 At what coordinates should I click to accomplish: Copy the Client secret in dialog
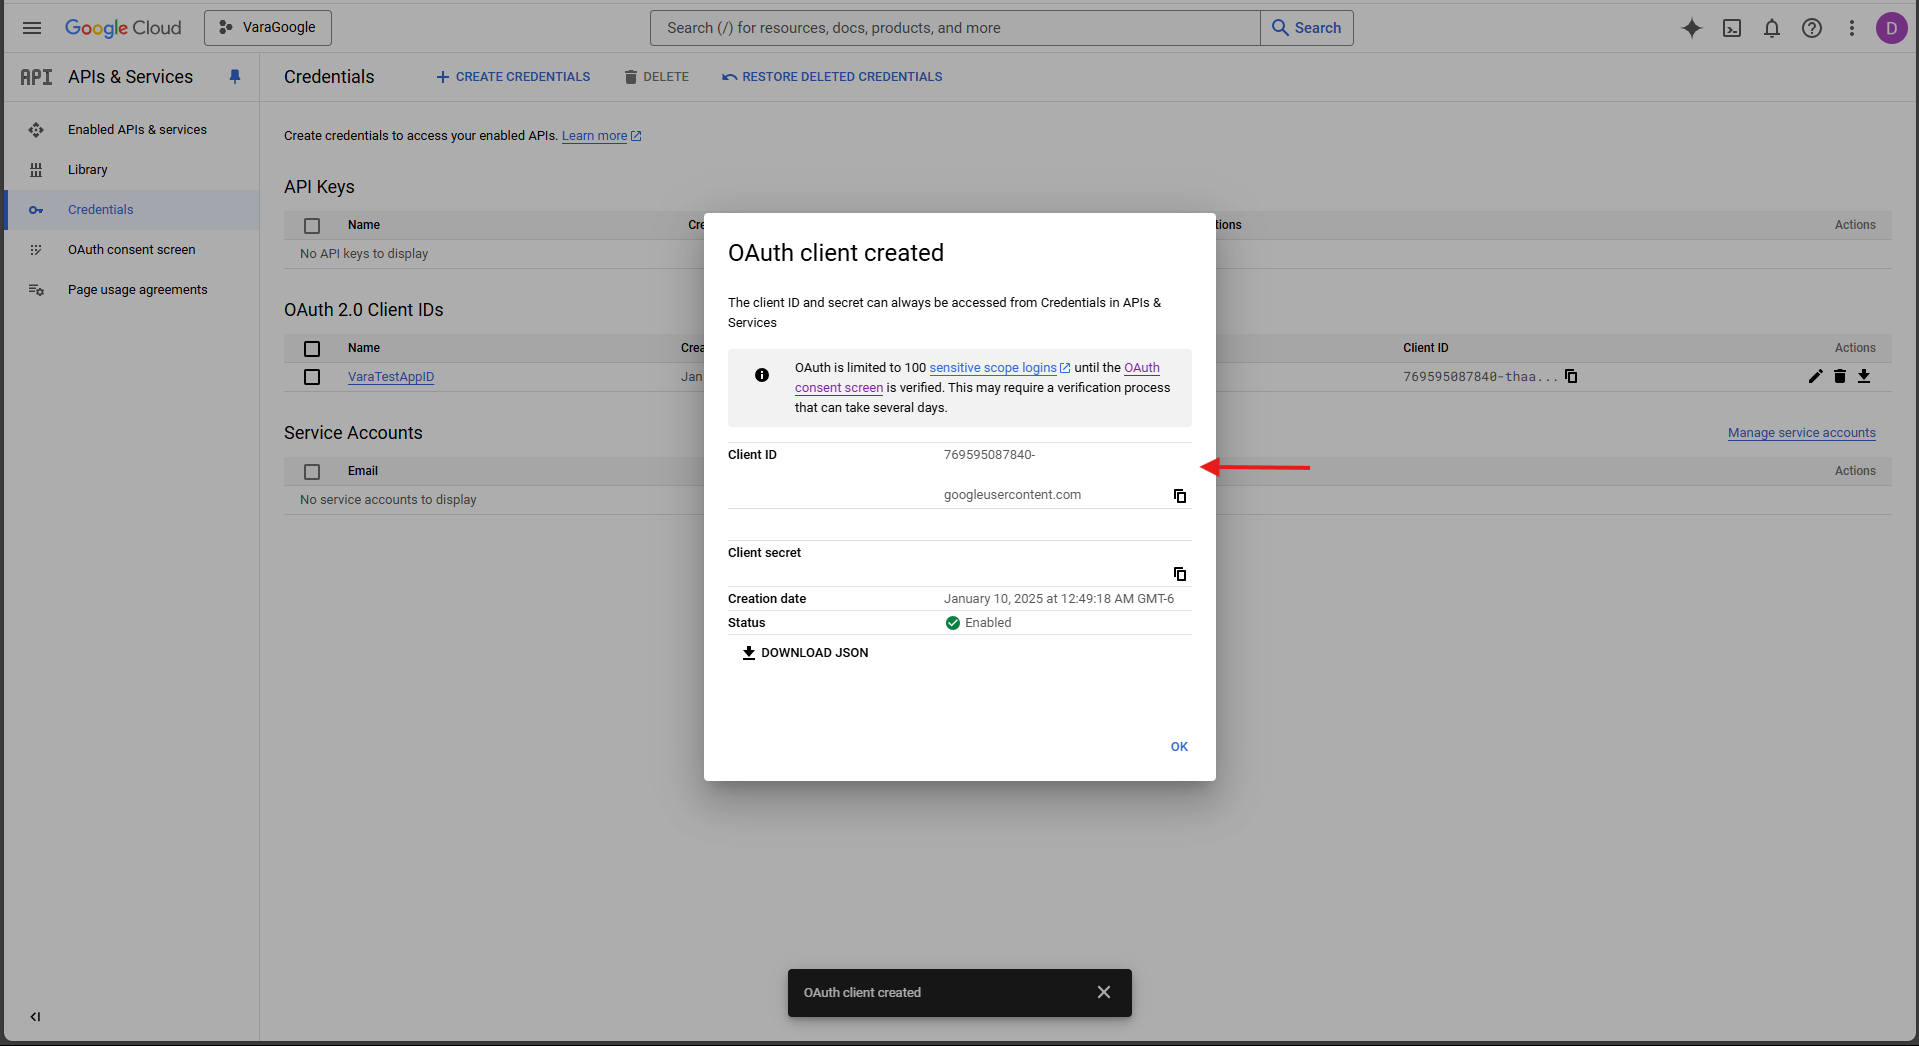pos(1180,574)
